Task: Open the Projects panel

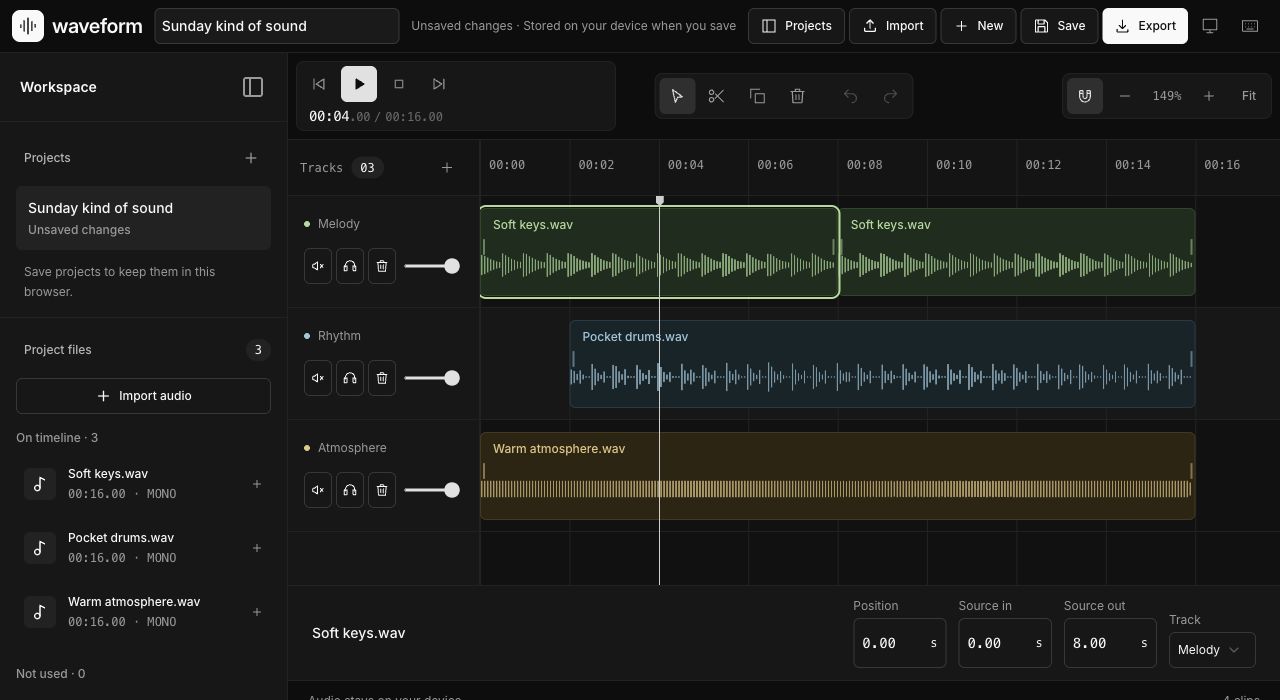Action: [x=796, y=26]
